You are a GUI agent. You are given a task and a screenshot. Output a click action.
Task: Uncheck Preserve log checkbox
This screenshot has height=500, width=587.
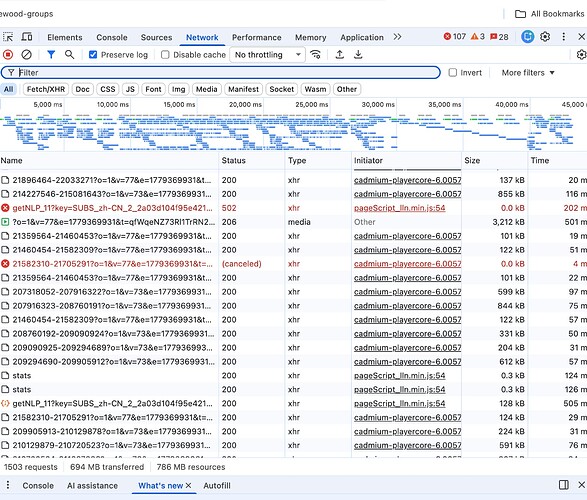[93, 55]
